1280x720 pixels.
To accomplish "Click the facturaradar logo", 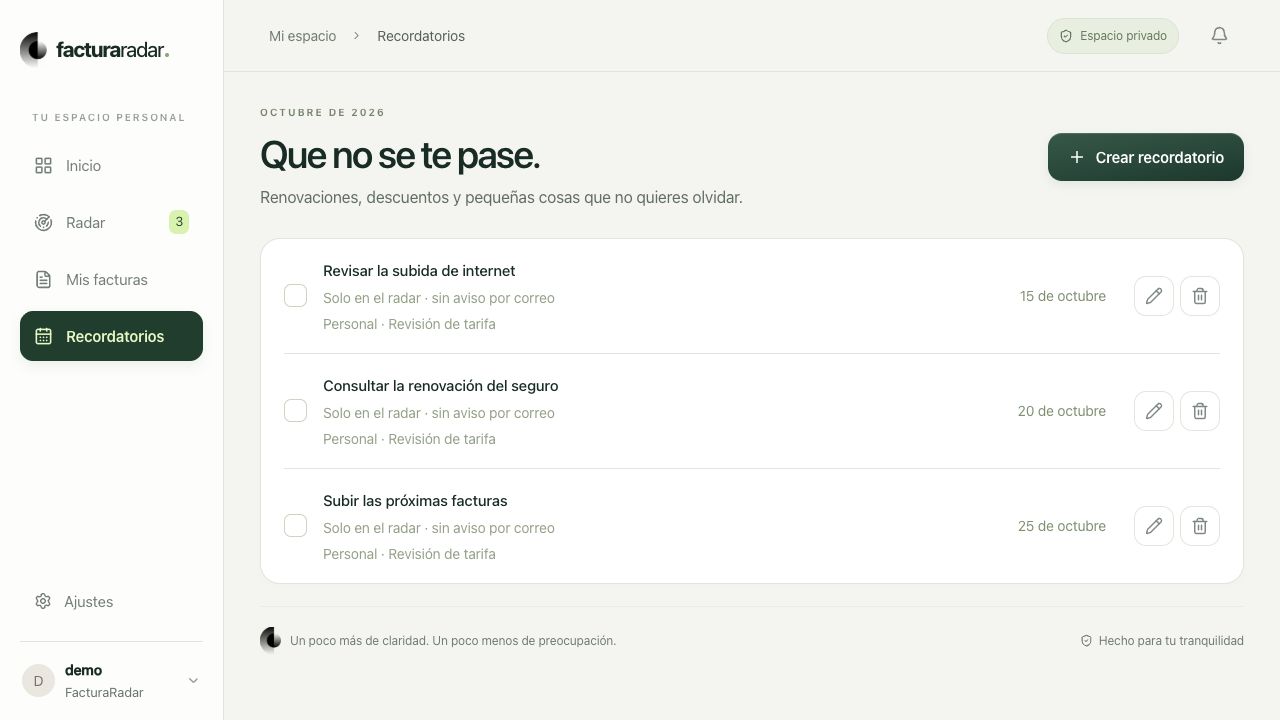I will pos(95,49).
